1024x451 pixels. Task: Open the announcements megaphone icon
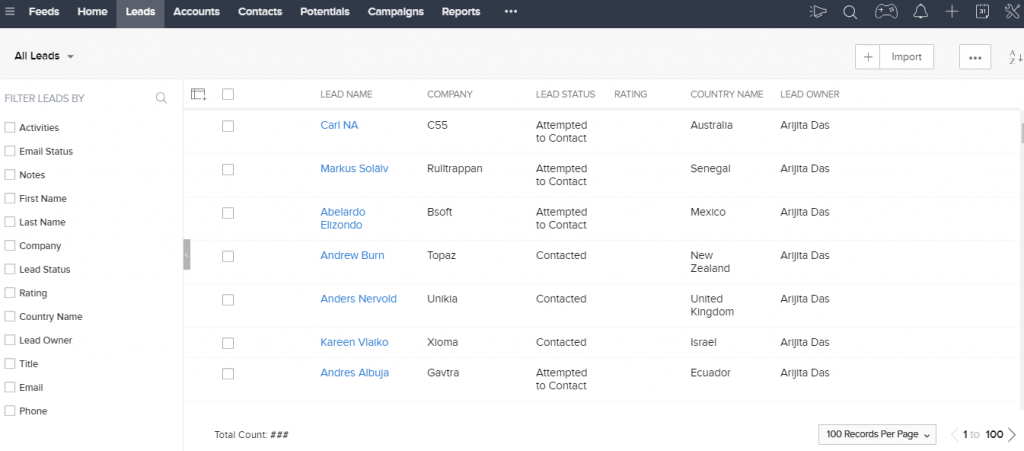[817, 12]
